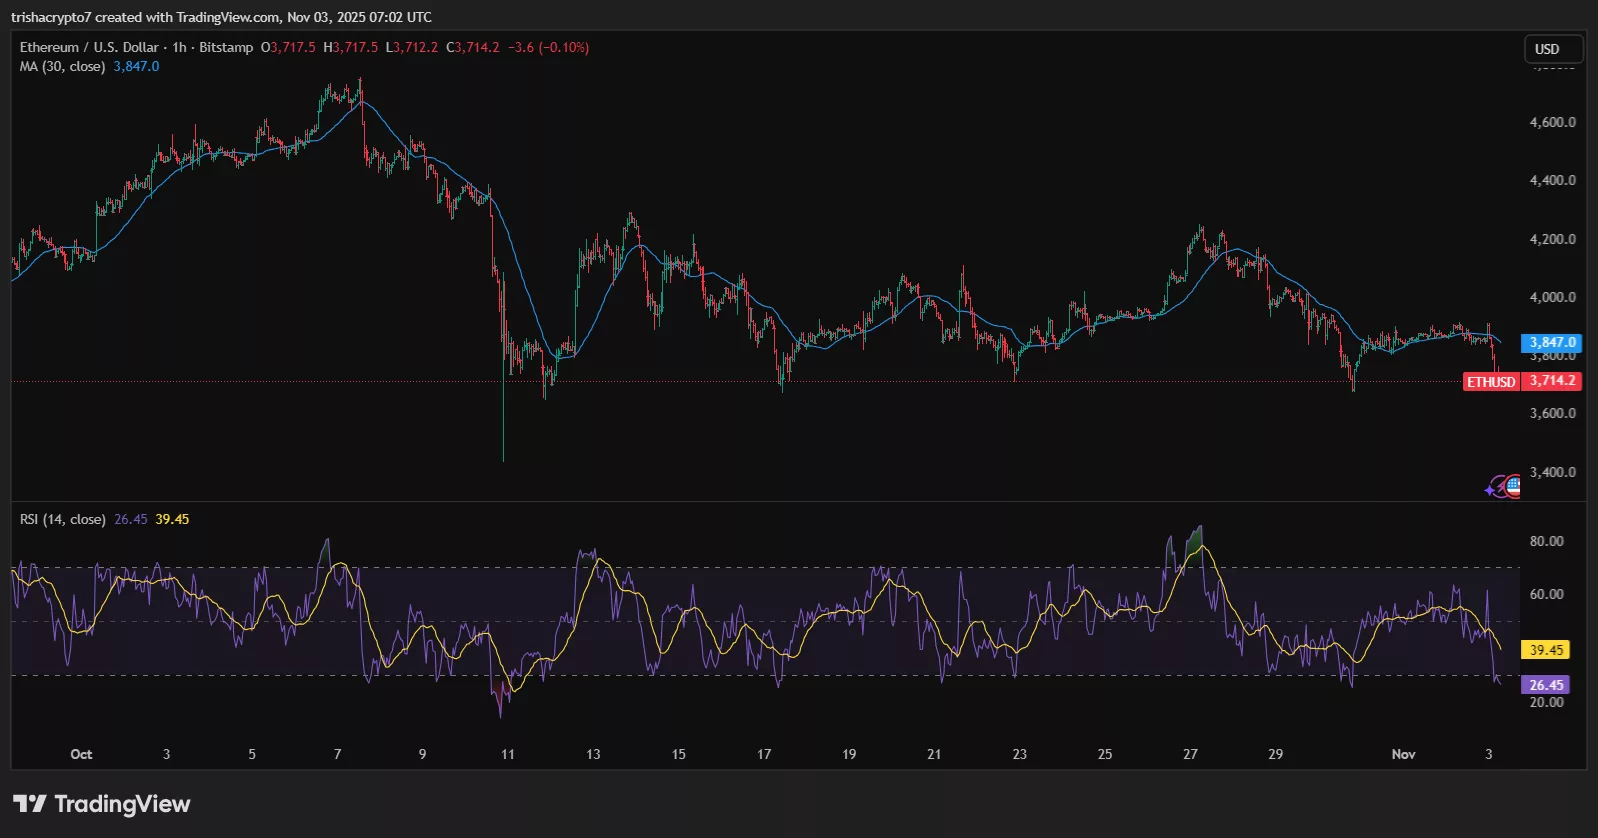Click the red -3.6 (-0.10%) change value
The width and height of the screenshot is (1598, 838).
click(x=548, y=47)
